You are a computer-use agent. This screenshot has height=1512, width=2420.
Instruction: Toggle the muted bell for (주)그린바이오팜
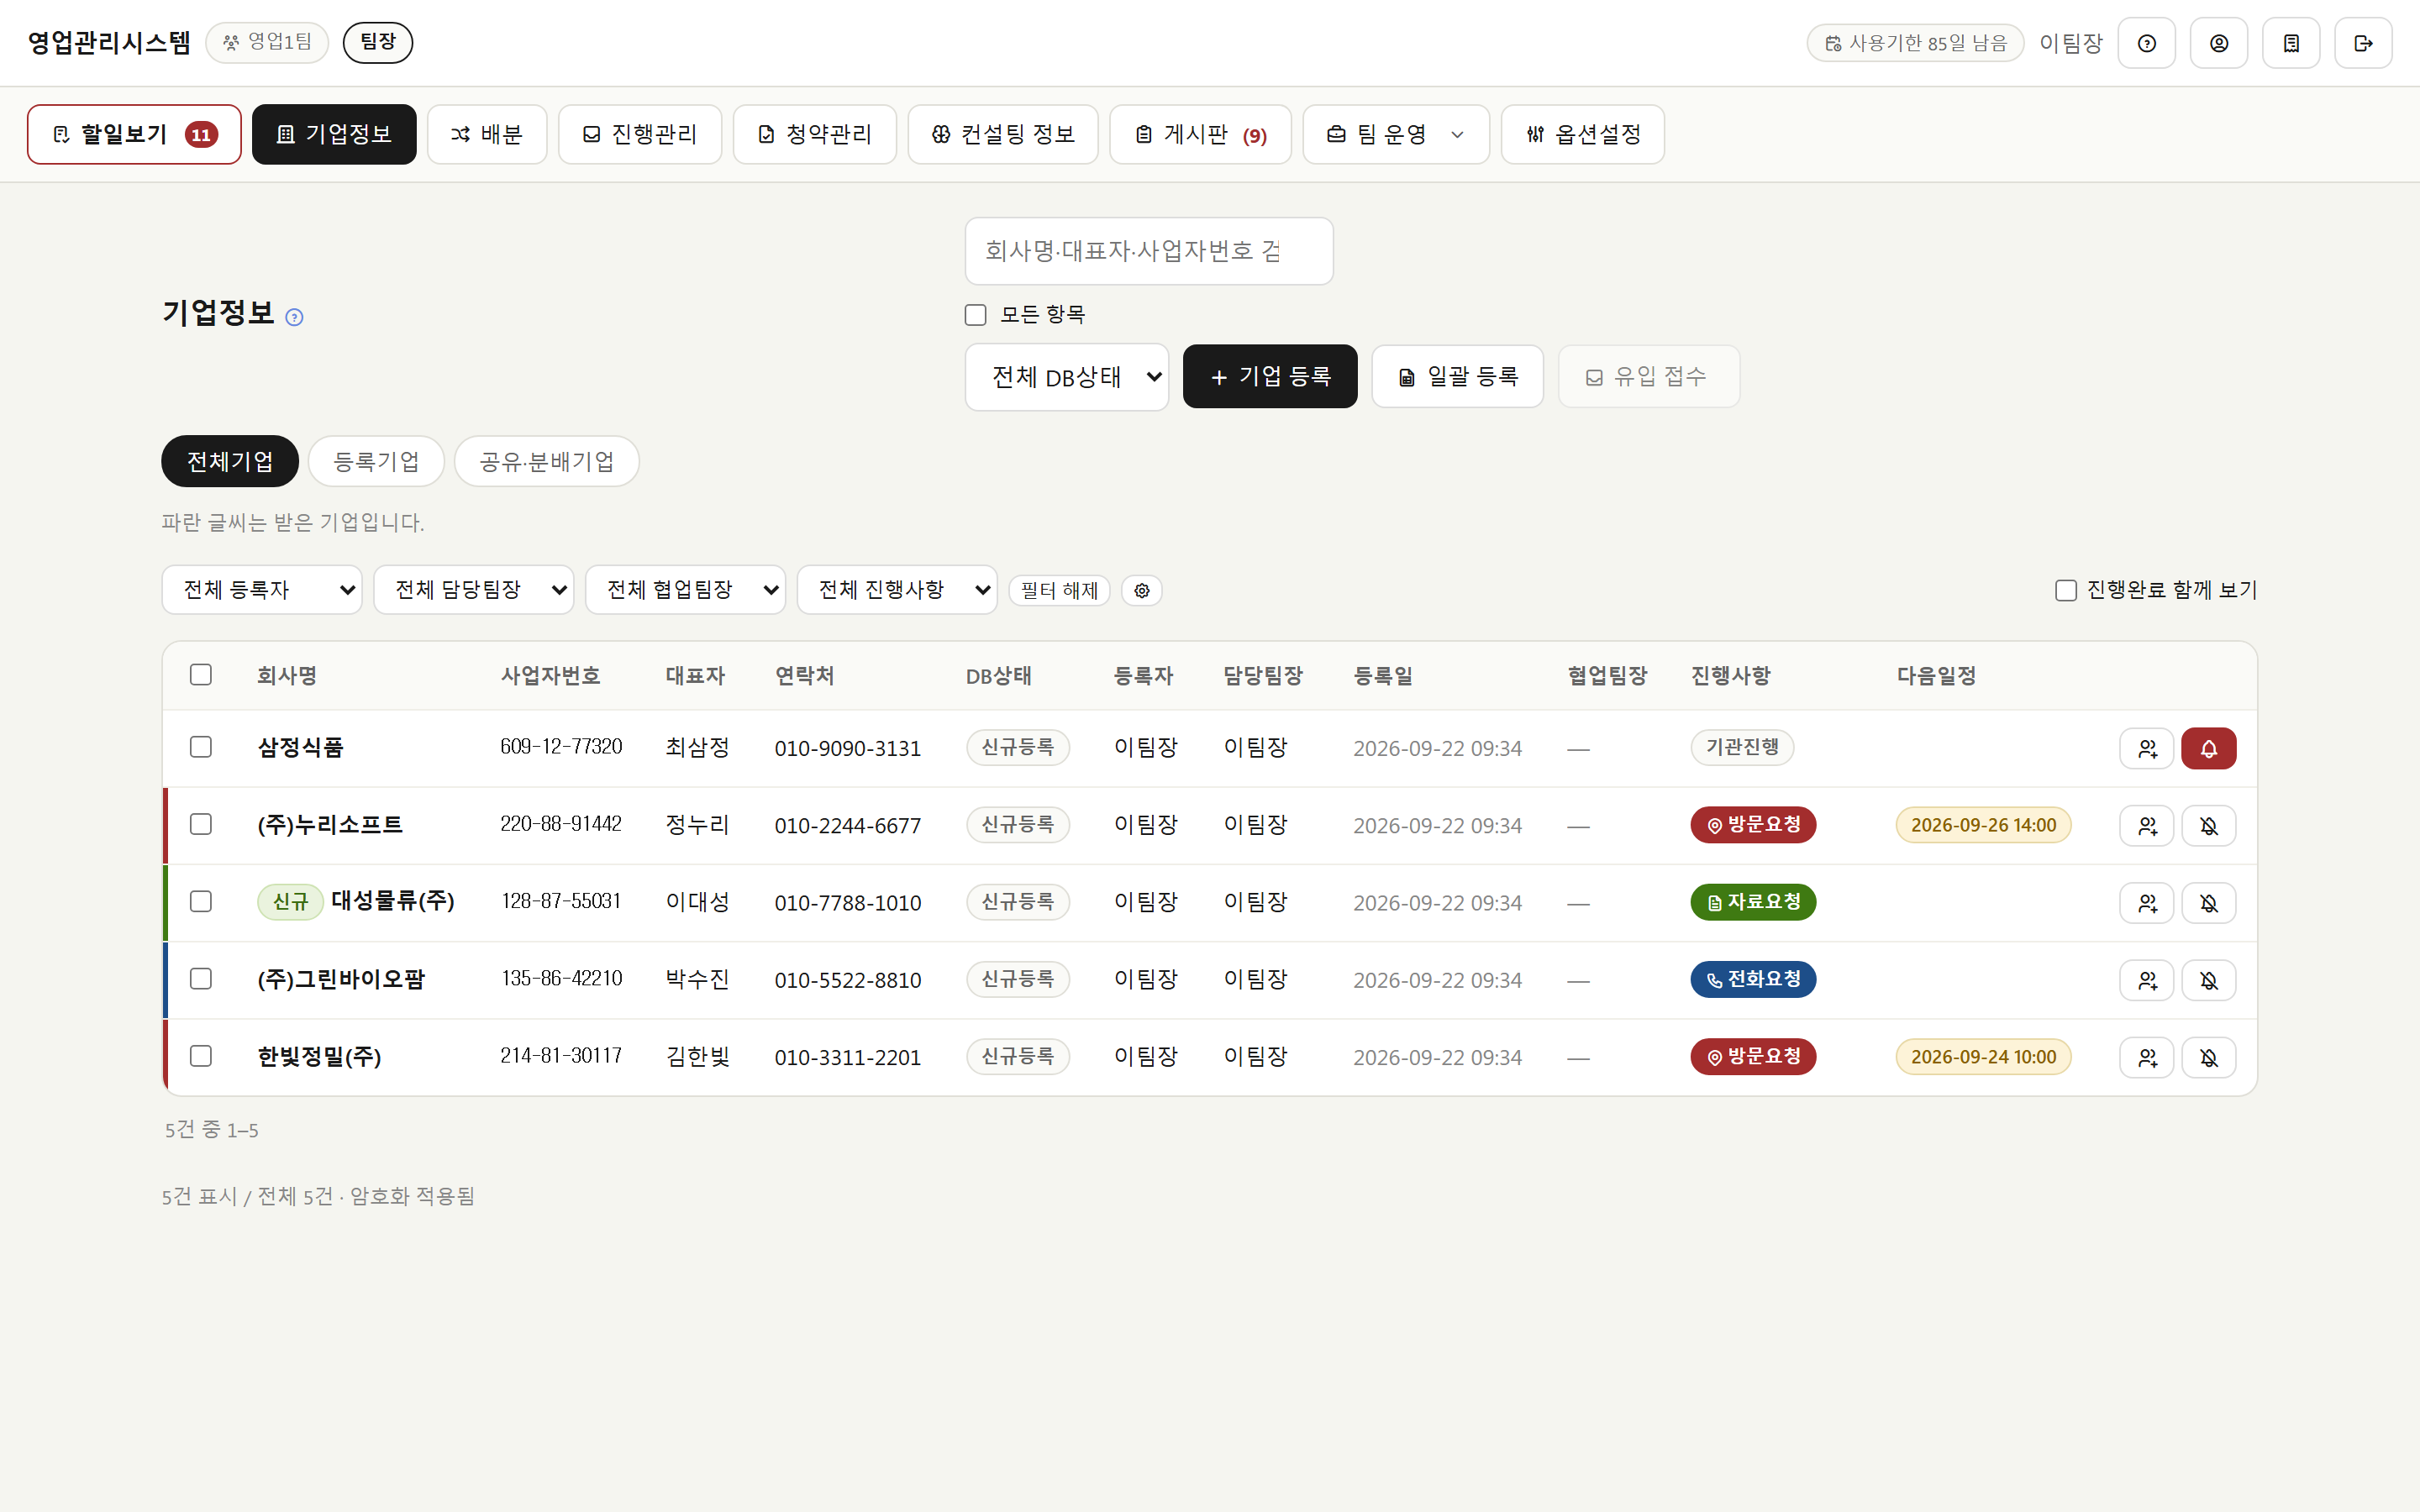click(2208, 980)
